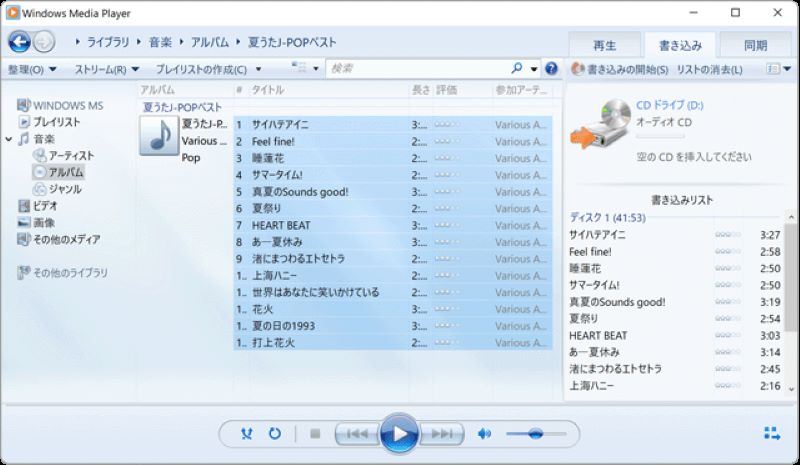800x465 pixels.
Task: Skip to next track
Action: click(x=441, y=434)
